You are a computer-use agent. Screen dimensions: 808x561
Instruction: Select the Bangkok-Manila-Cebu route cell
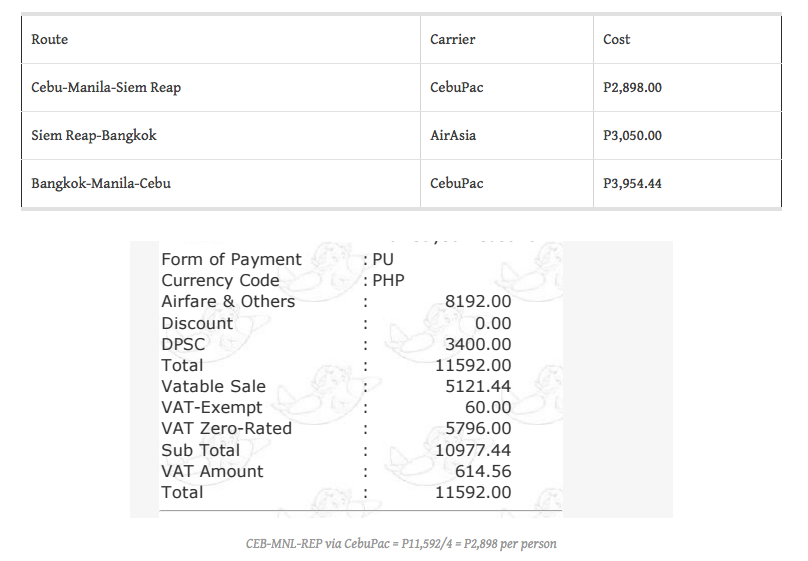coord(221,183)
